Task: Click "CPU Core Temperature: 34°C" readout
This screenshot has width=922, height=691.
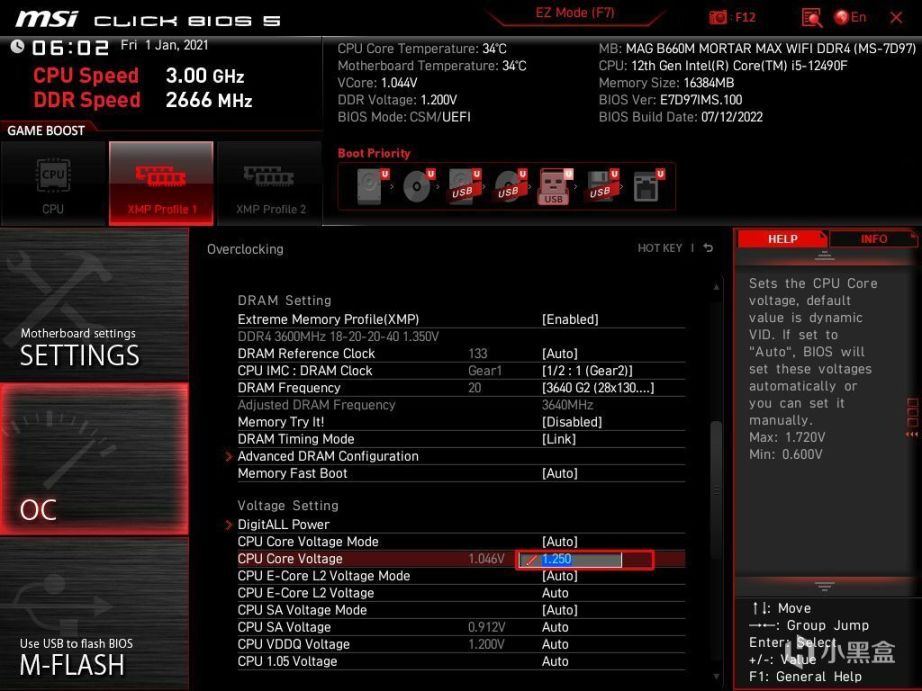Action: [x=422, y=49]
